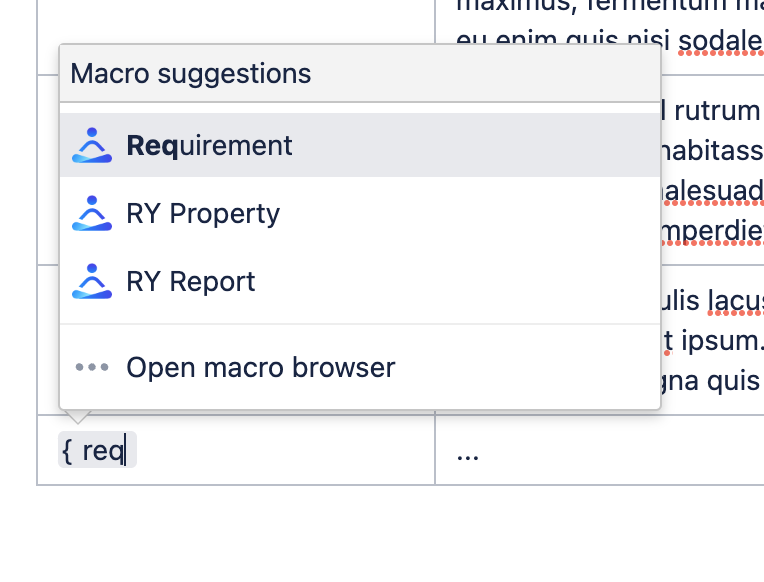
Task: Click the three-dot macro browser icon
Action: point(92,368)
